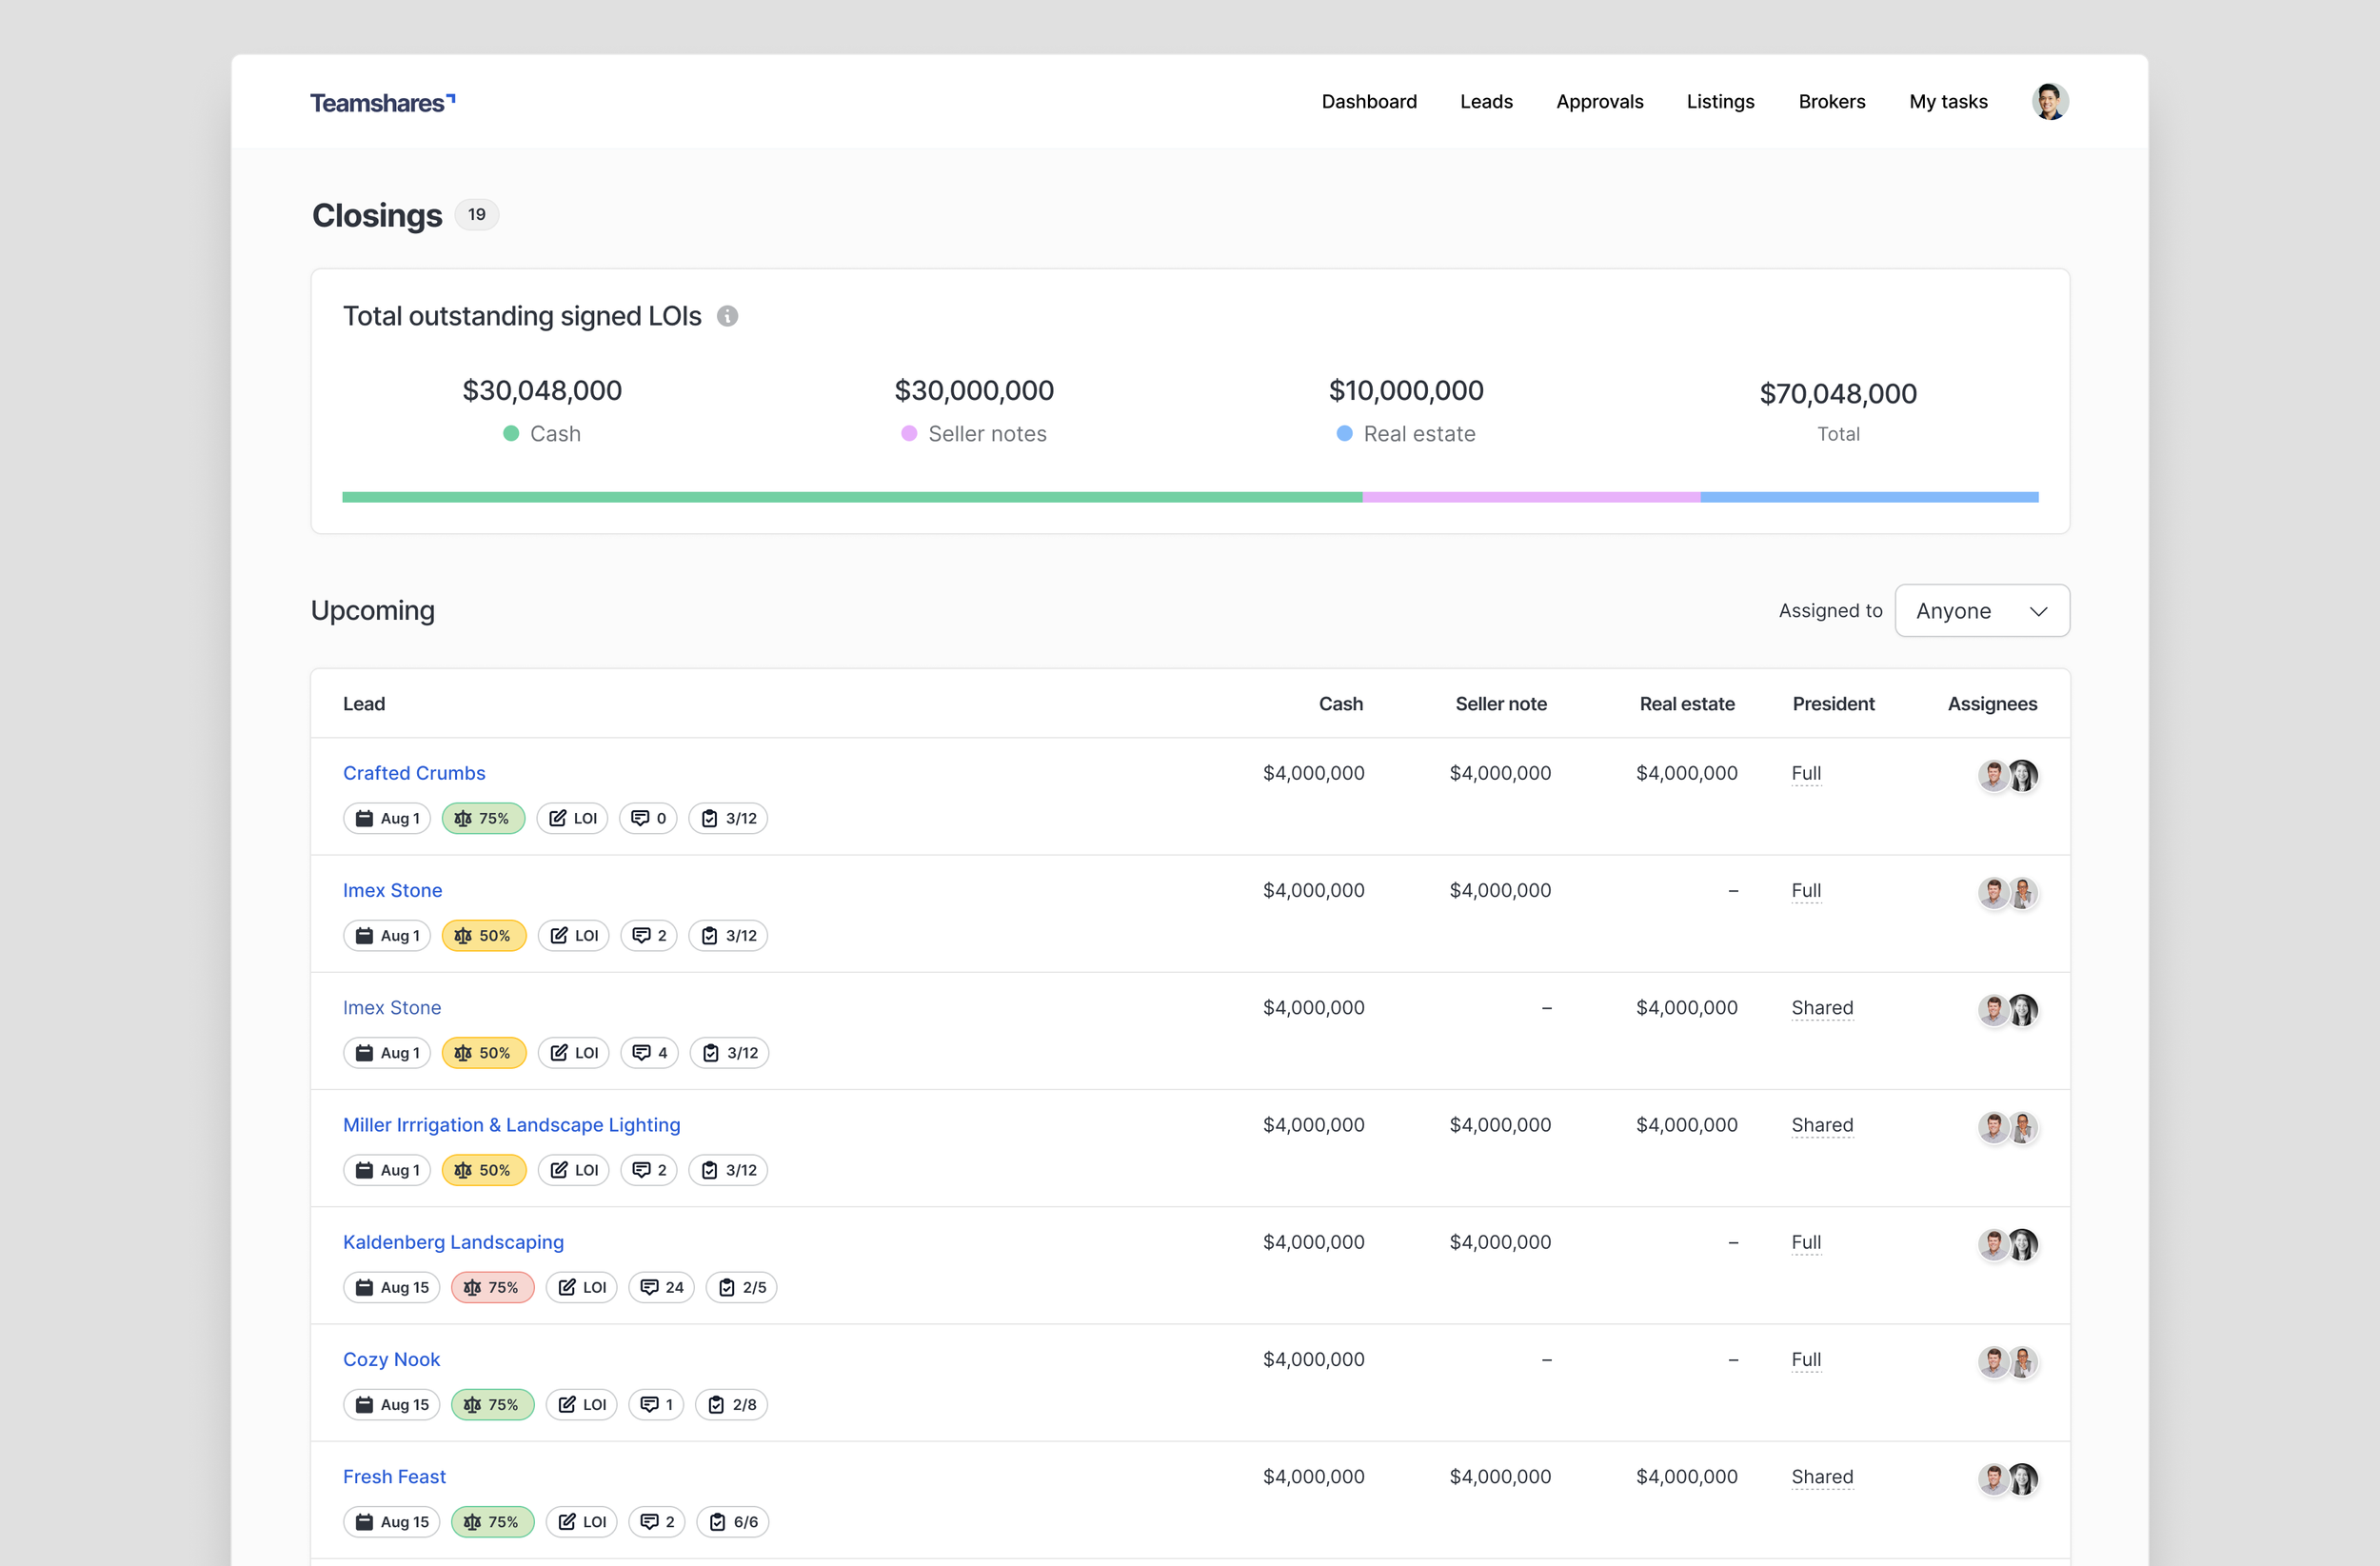Click Crafted Crumbs 75% probability scale badge
This screenshot has height=1566, width=2380.
click(x=483, y=818)
